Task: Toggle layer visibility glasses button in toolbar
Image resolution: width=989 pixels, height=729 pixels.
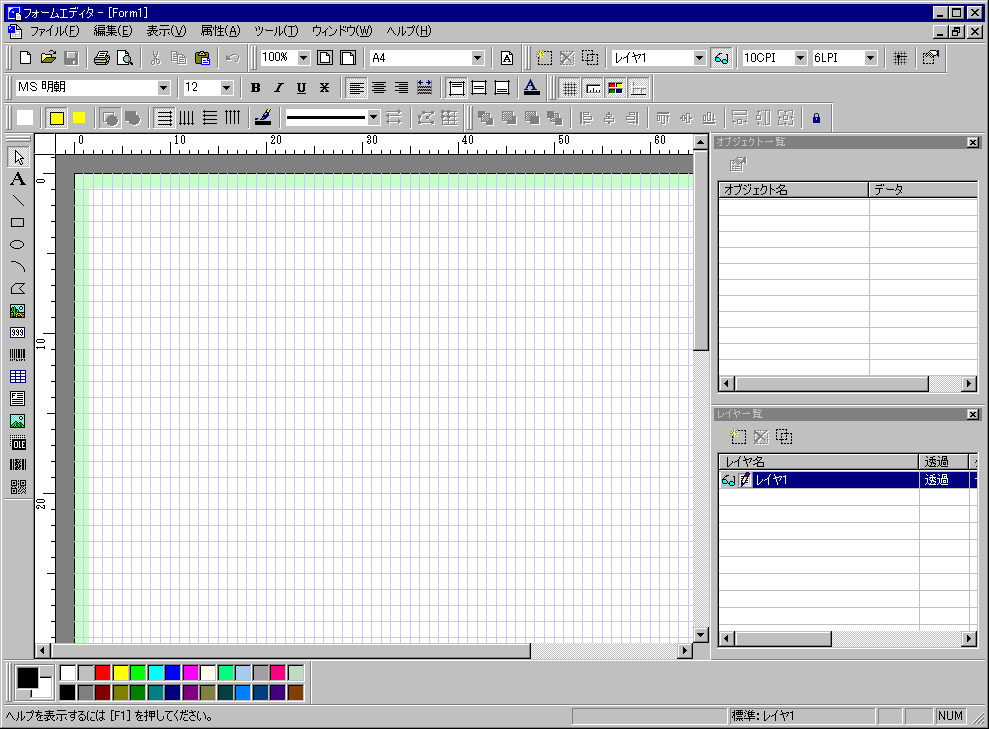Action: point(721,58)
